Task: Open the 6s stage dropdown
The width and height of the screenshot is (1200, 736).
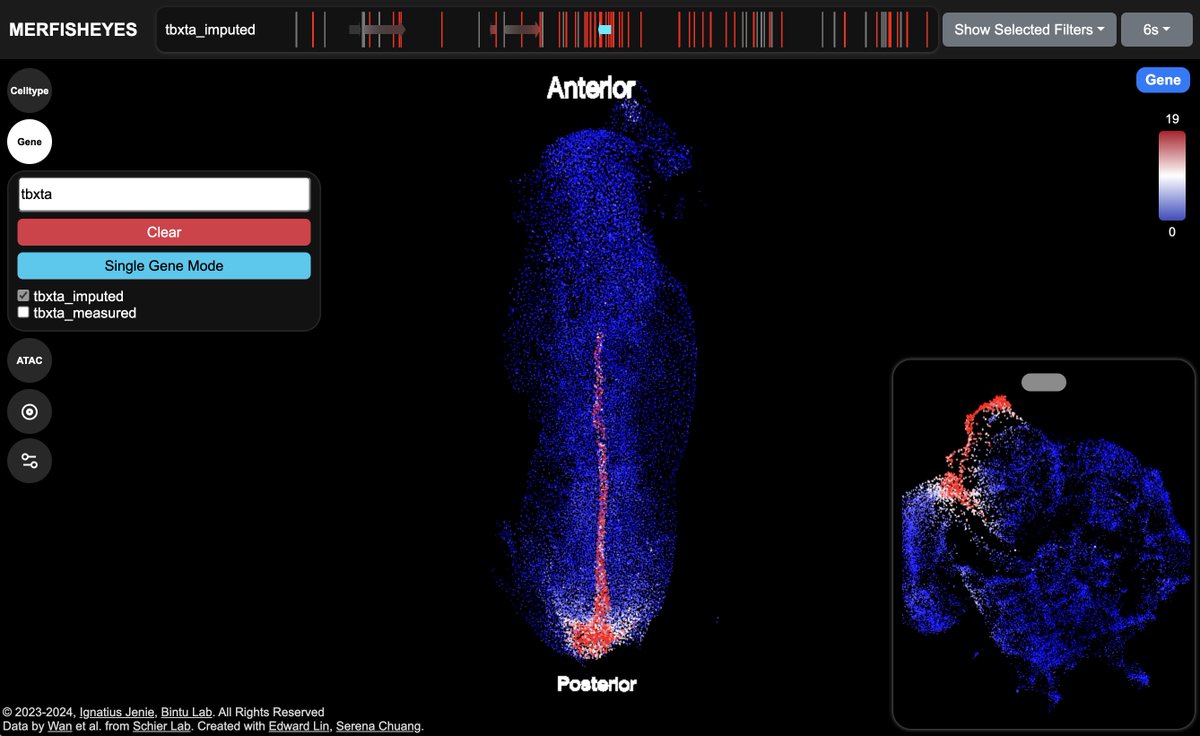Action: coord(1157,30)
